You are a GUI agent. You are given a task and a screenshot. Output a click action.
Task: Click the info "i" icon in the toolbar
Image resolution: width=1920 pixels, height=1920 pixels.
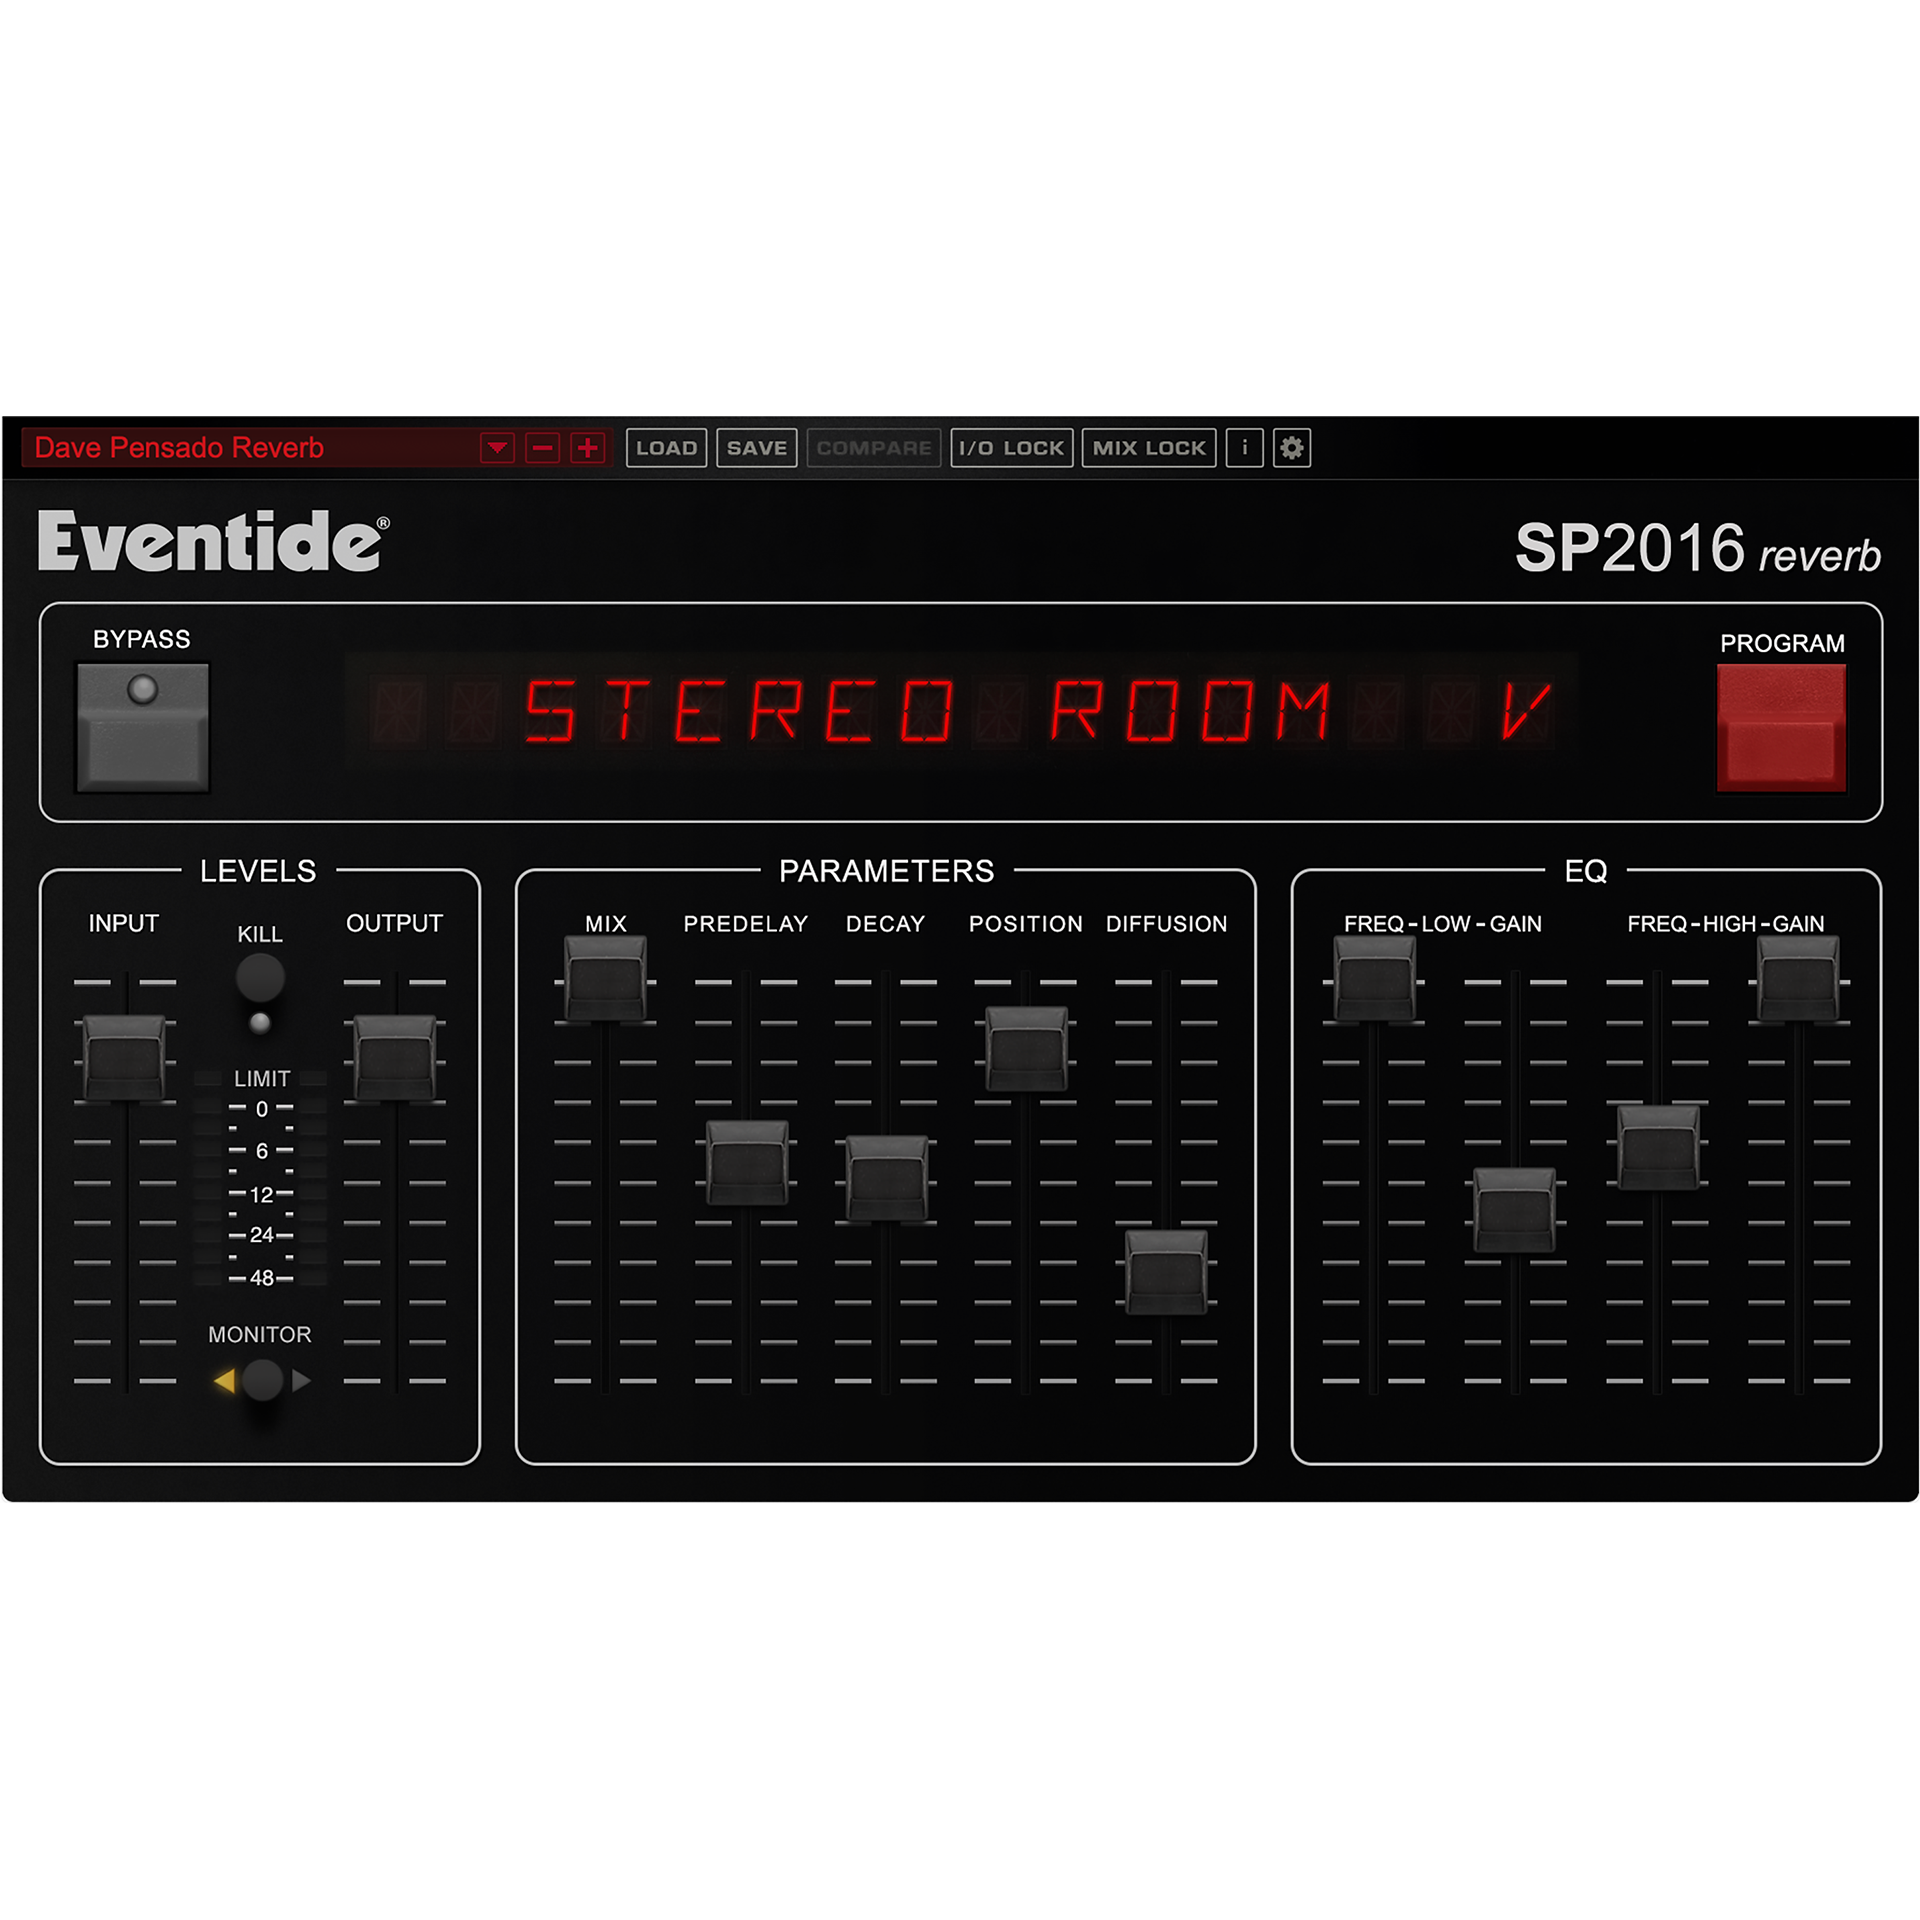point(1244,448)
